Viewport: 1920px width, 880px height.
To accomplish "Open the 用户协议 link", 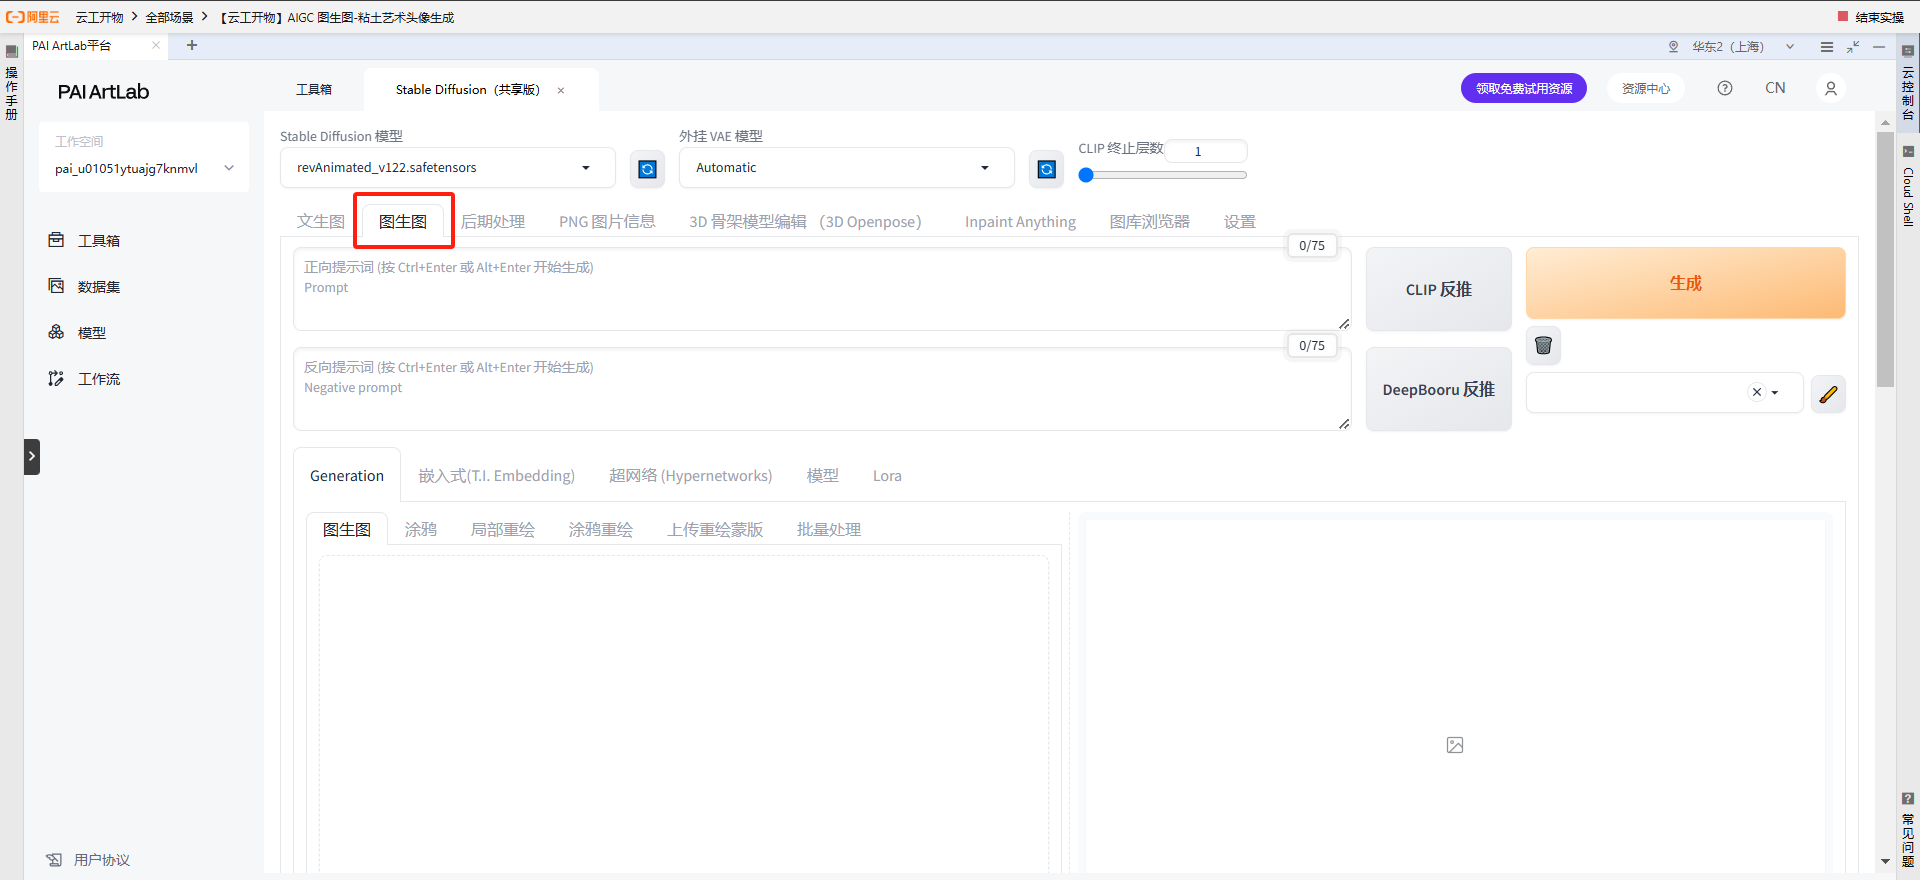I will 88,860.
